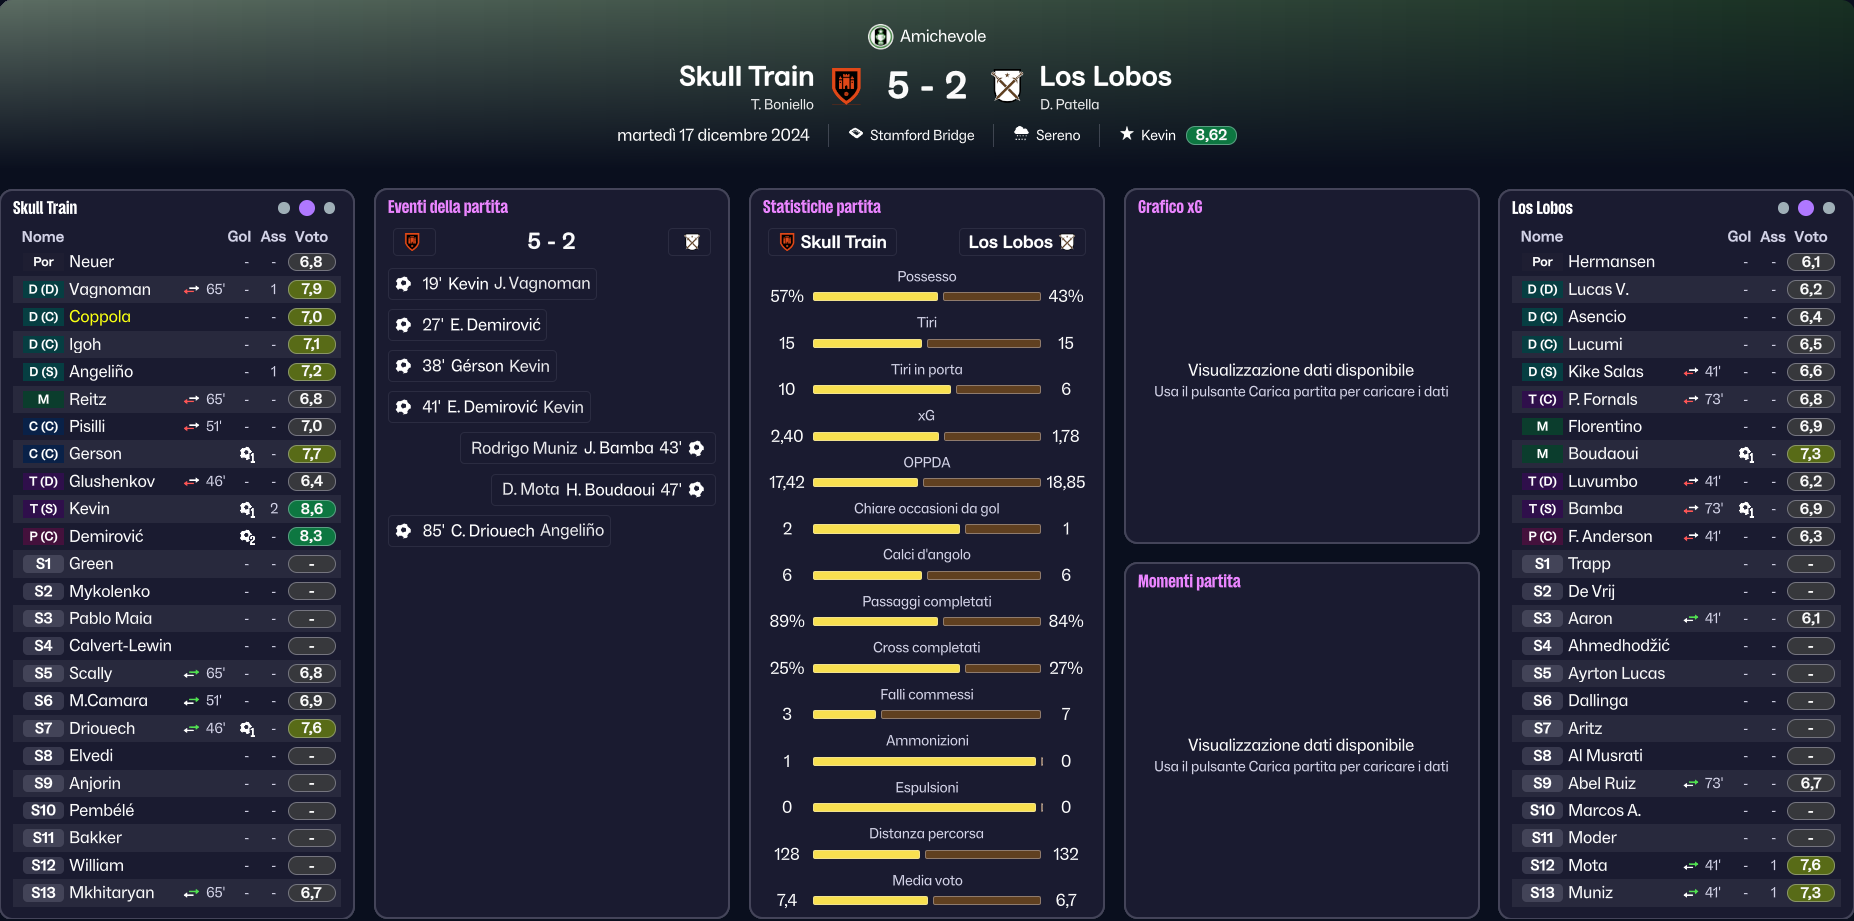1854x921 pixels.
Task: Click Los Lobos crest in match events panel
Action: 691,242
